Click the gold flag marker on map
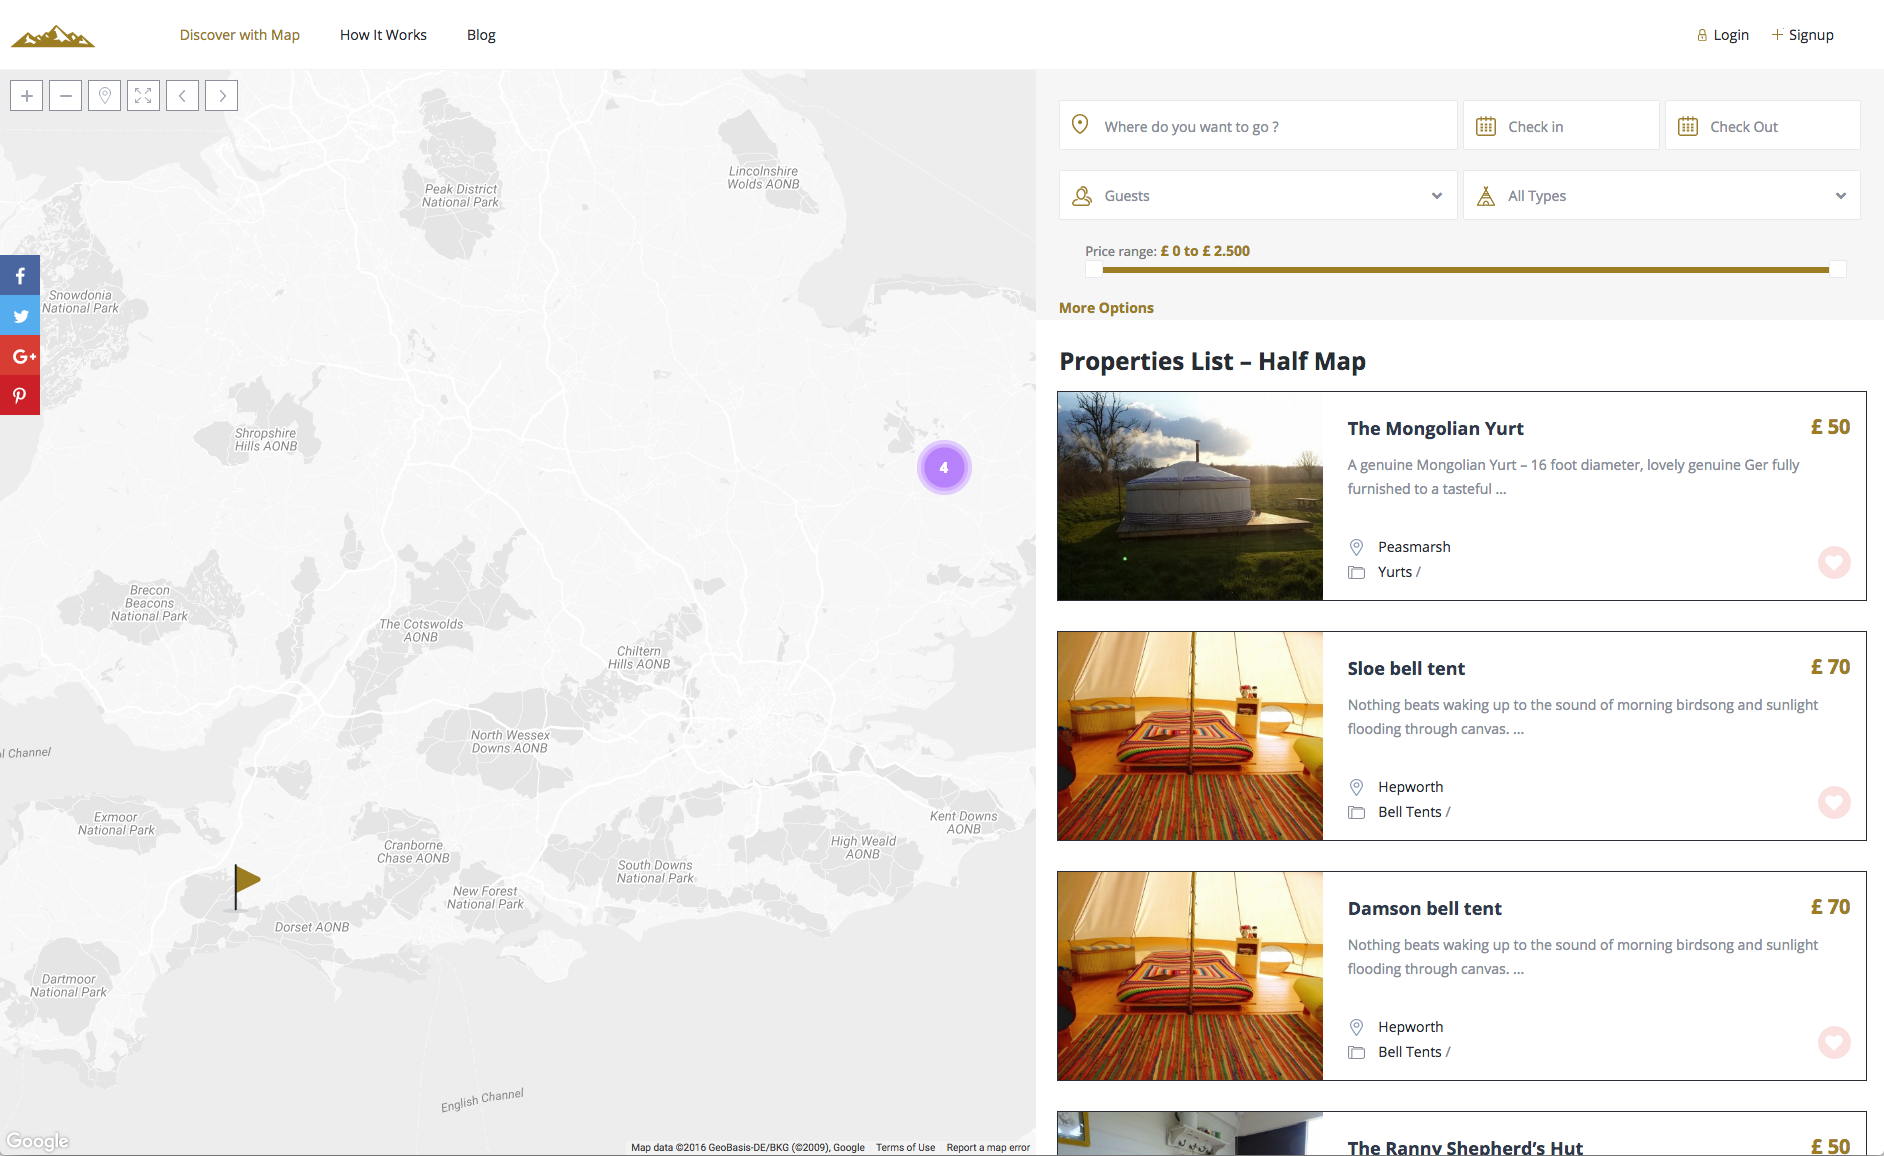1884x1156 pixels. (x=246, y=887)
